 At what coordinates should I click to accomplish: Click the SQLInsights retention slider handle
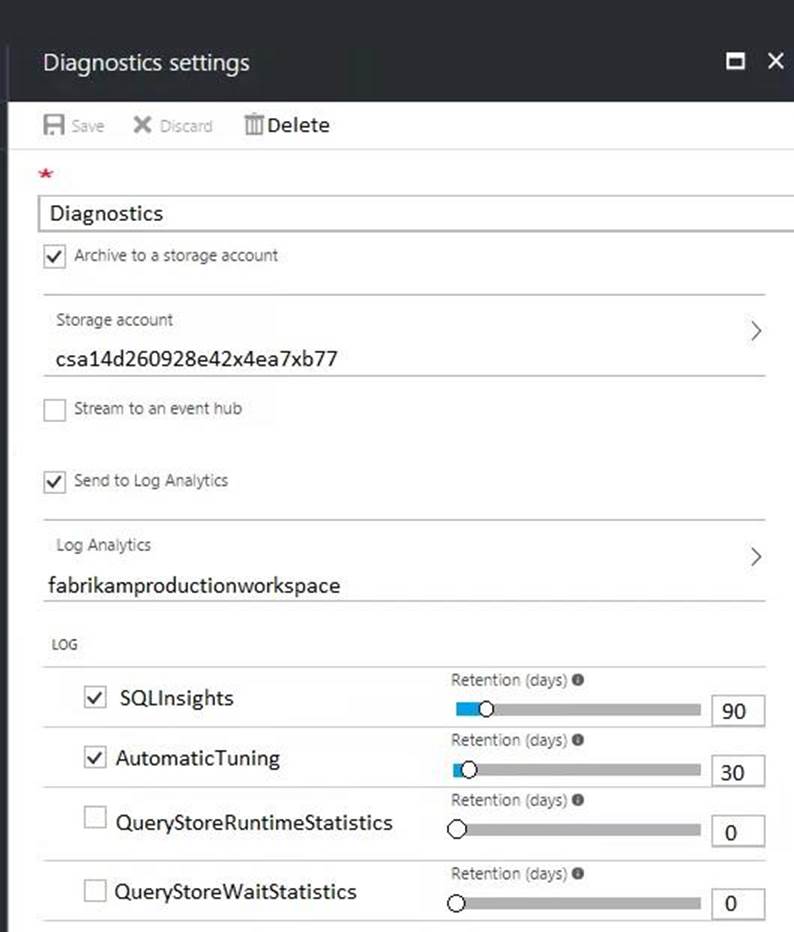pos(486,710)
